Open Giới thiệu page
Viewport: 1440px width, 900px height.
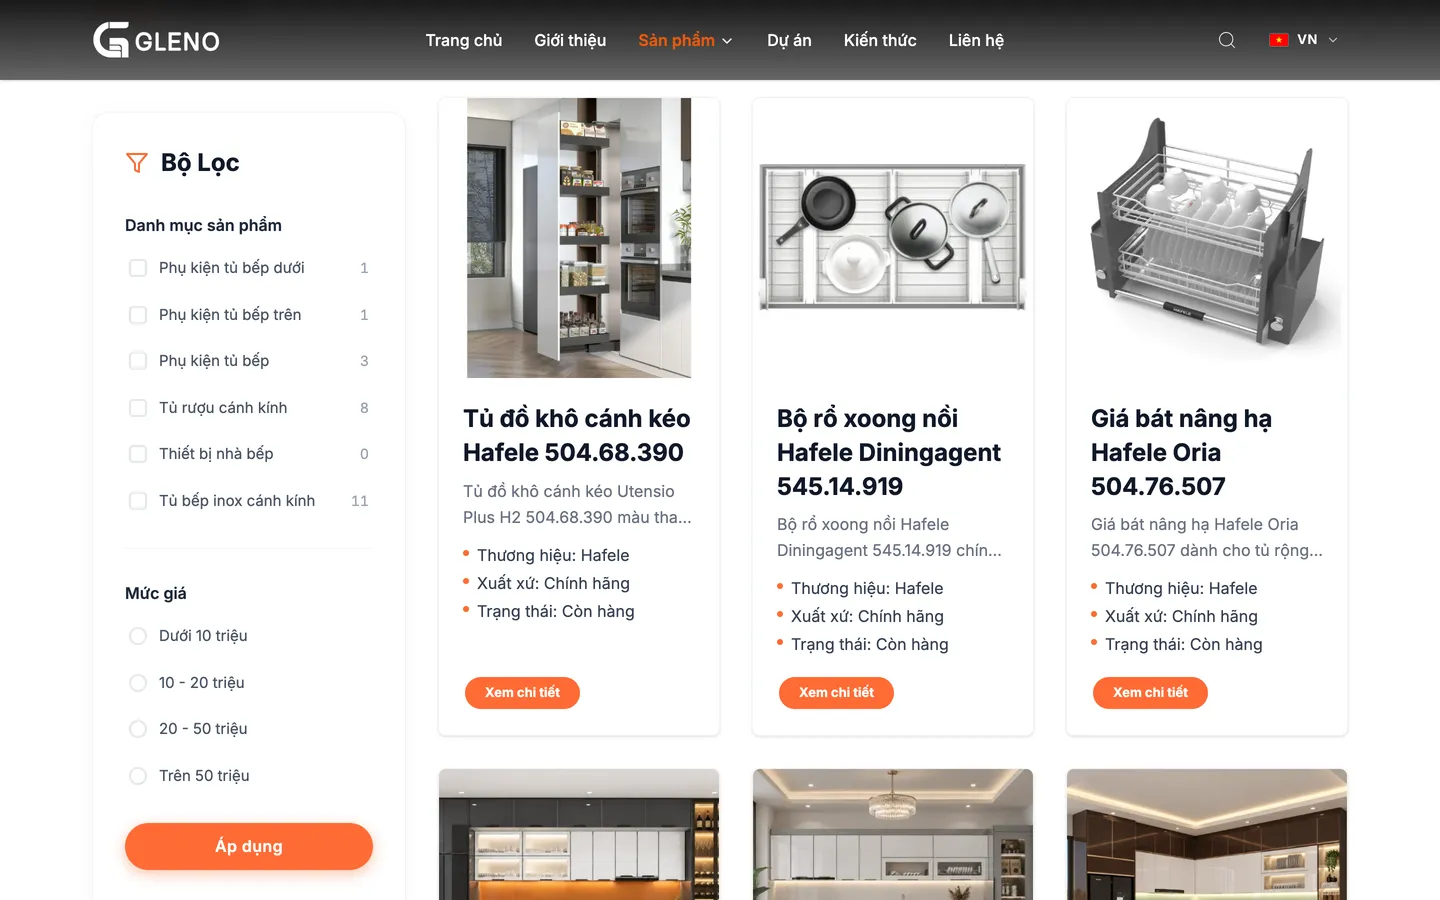pyautogui.click(x=570, y=40)
